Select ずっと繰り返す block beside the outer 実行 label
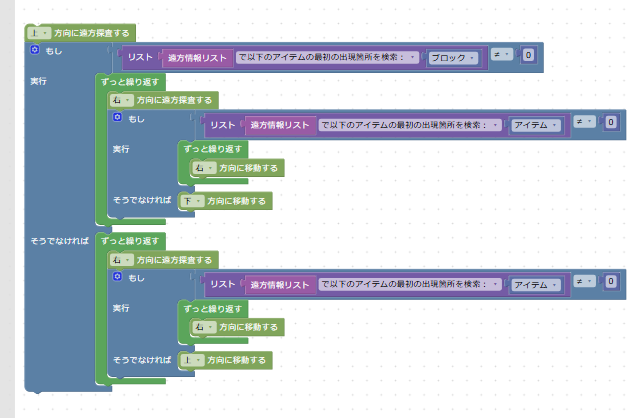This screenshot has width=635, height=418. [x=130, y=82]
